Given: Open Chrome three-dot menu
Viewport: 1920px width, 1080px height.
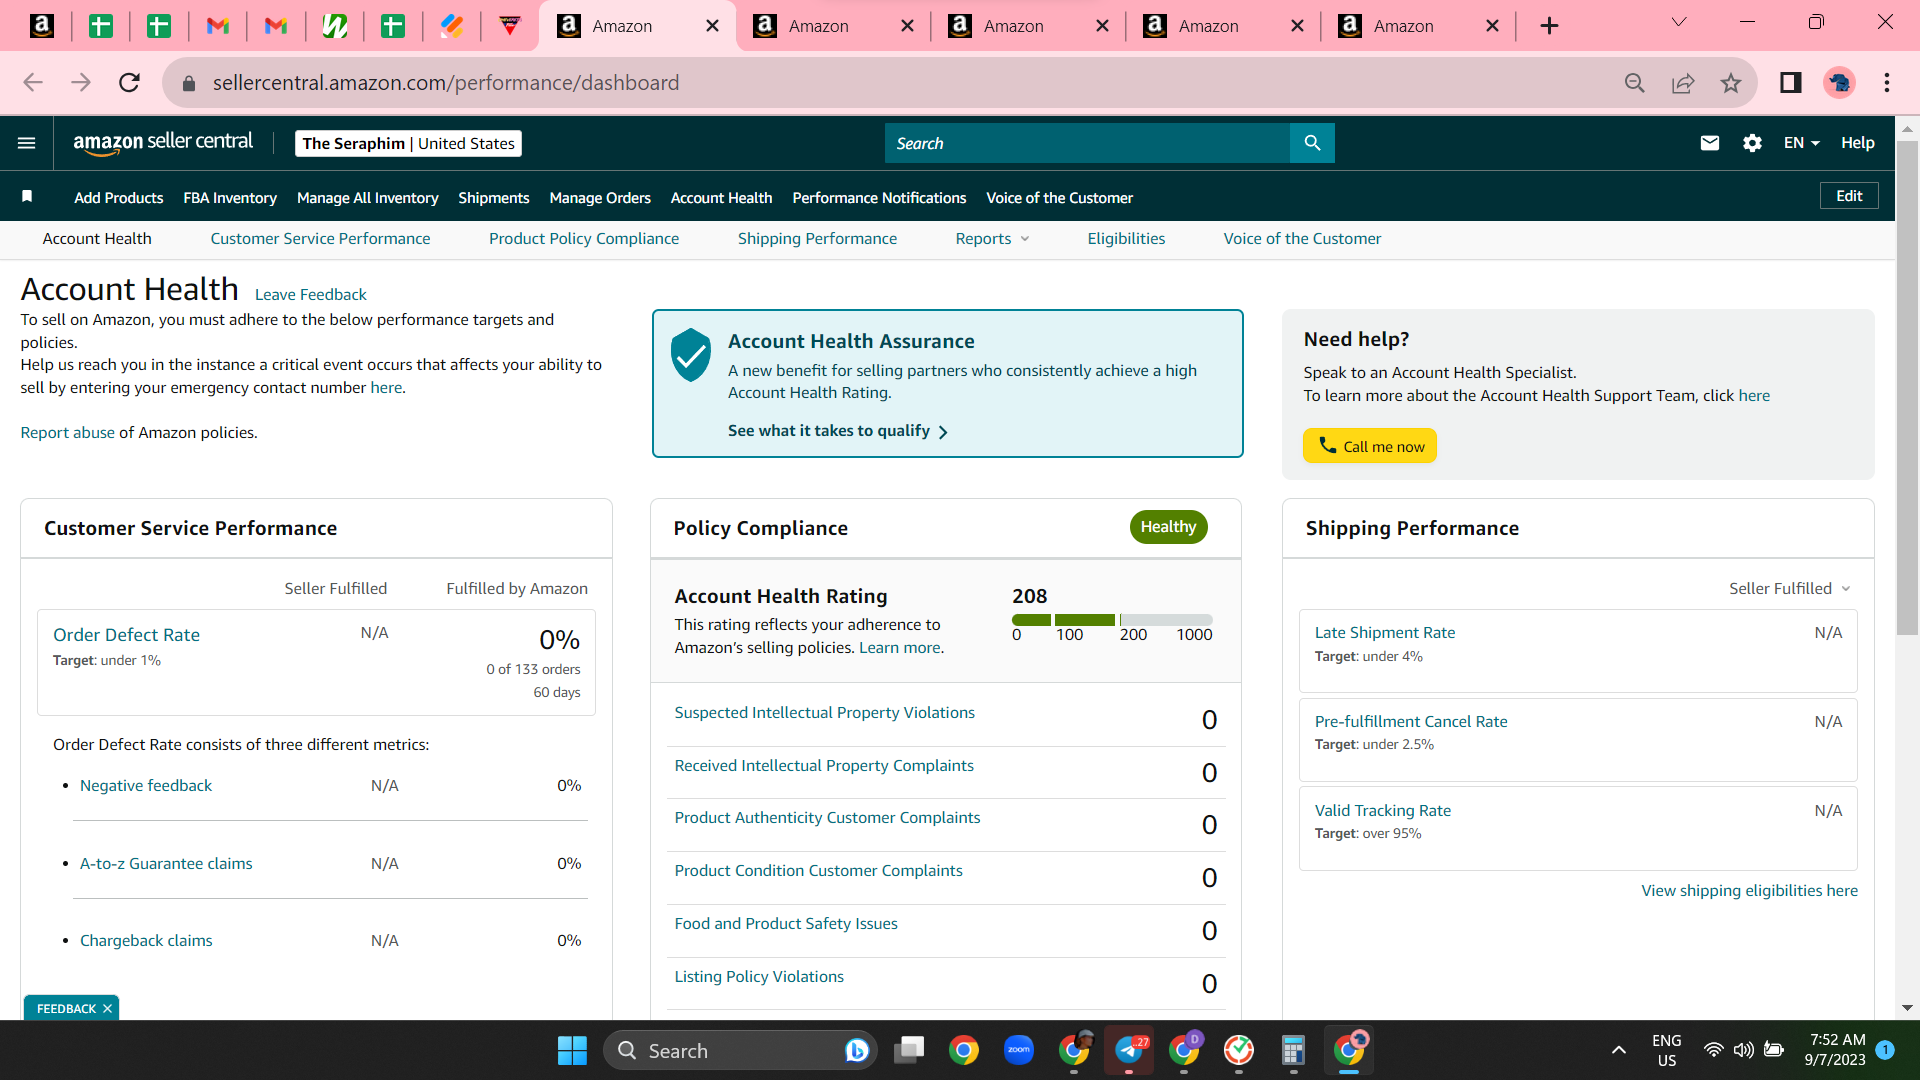Looking at the screenshot, I should point(1887,83).
